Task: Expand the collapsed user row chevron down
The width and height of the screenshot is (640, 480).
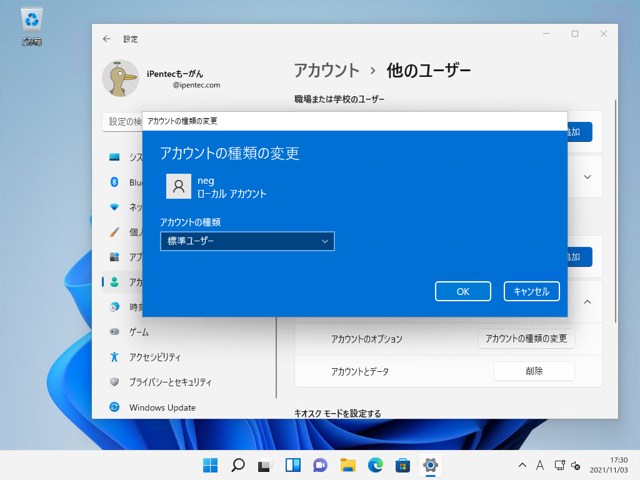Action: pyautogui.click(x=587, y=177)
